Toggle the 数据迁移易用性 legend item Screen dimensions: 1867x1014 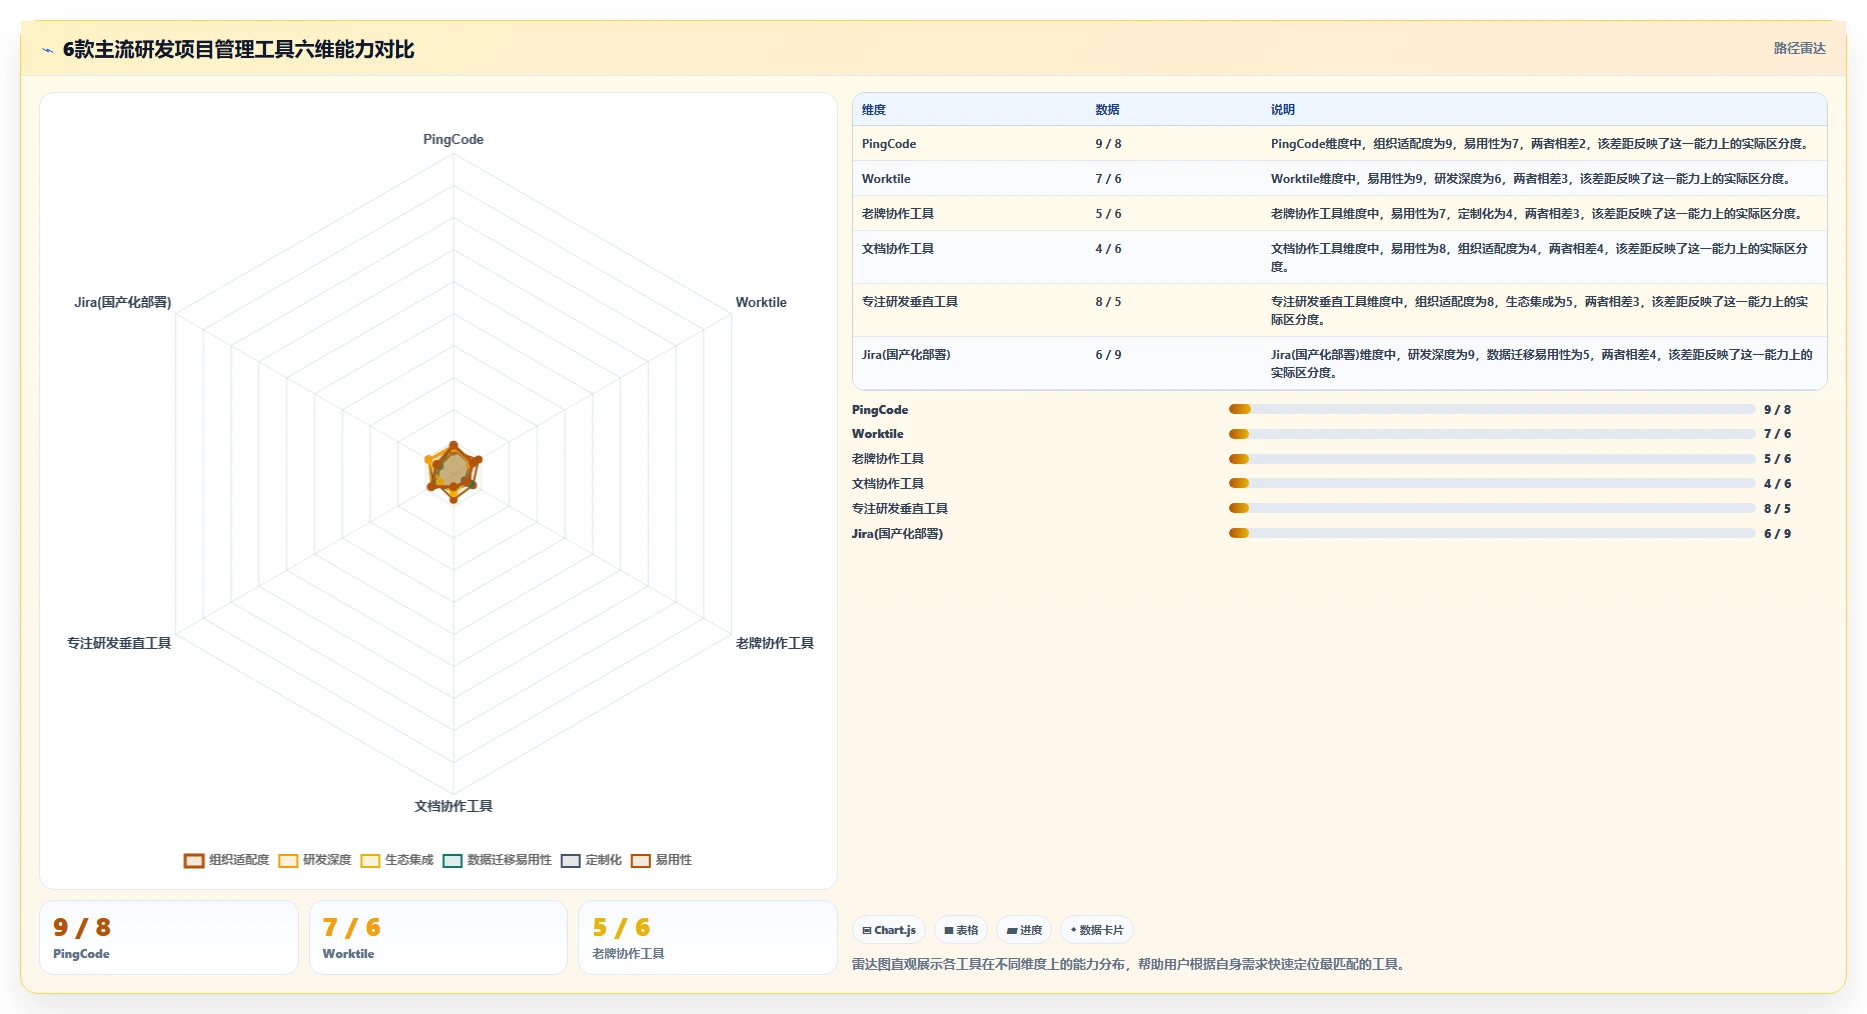tap(497, 860)
